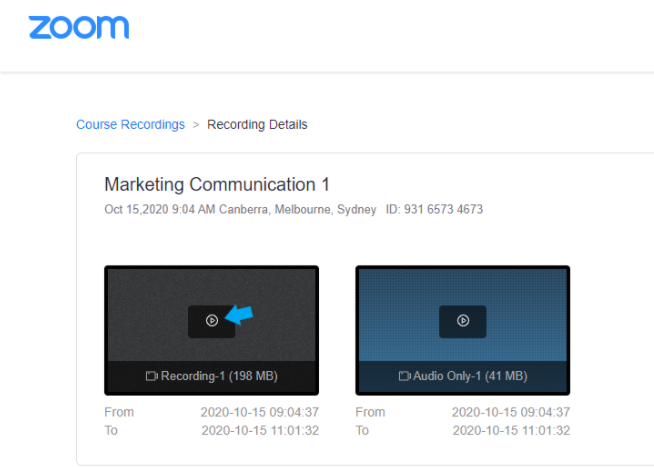
Task: Click the To label under Audio Only-1
Action: pyautogui.click(x=362, y=430)
